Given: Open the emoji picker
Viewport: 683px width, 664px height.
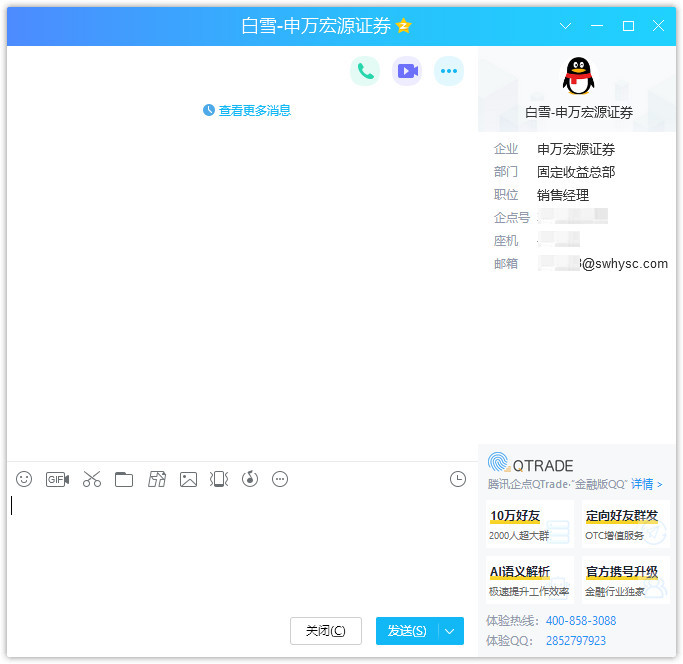Looking at the screenshot, I should pos(24,479).
